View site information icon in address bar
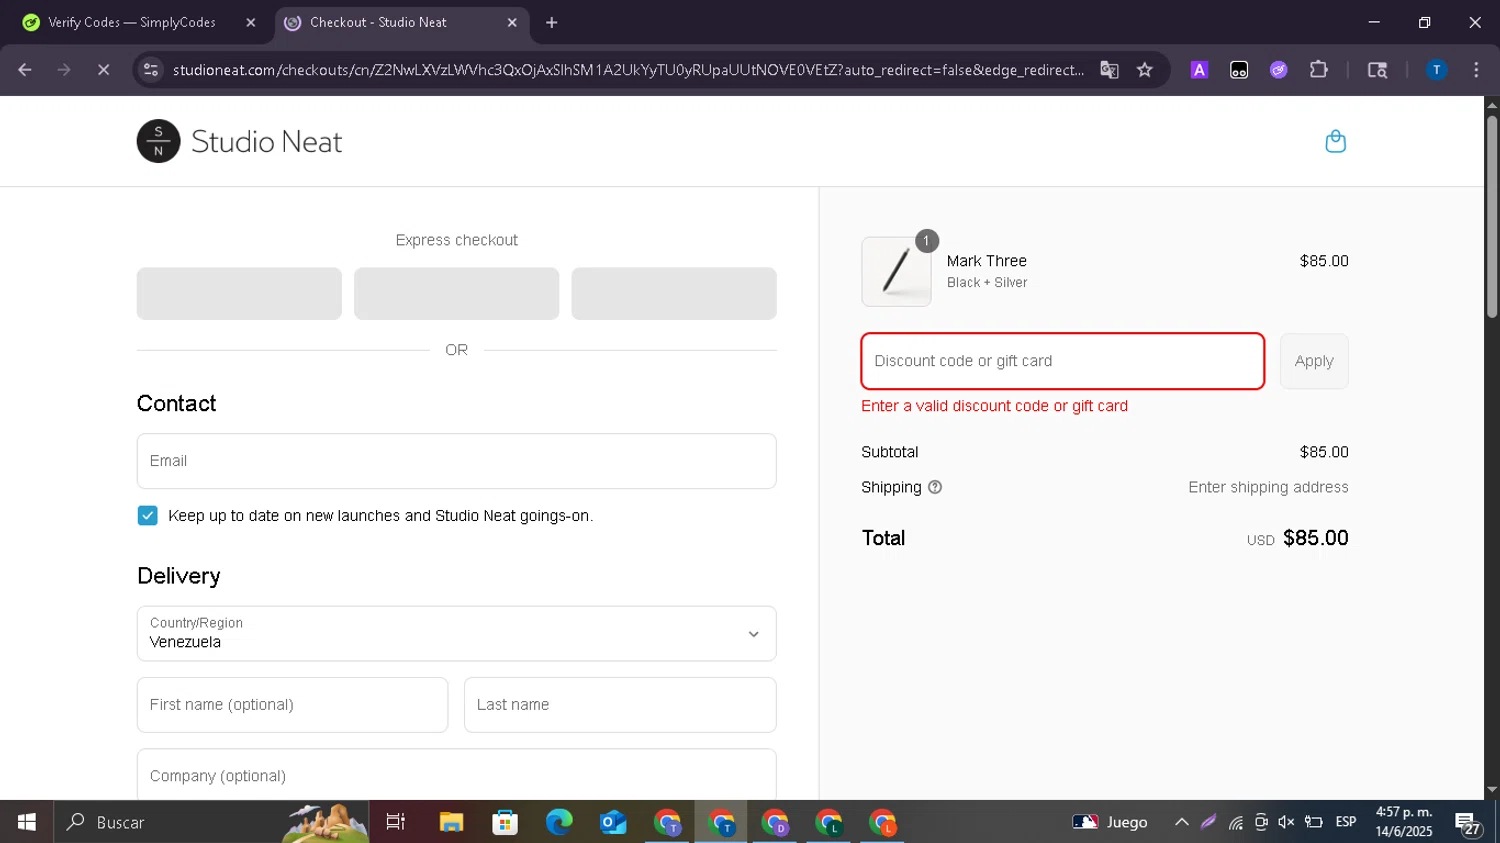The image size is (1500, 843). (151, 70)
